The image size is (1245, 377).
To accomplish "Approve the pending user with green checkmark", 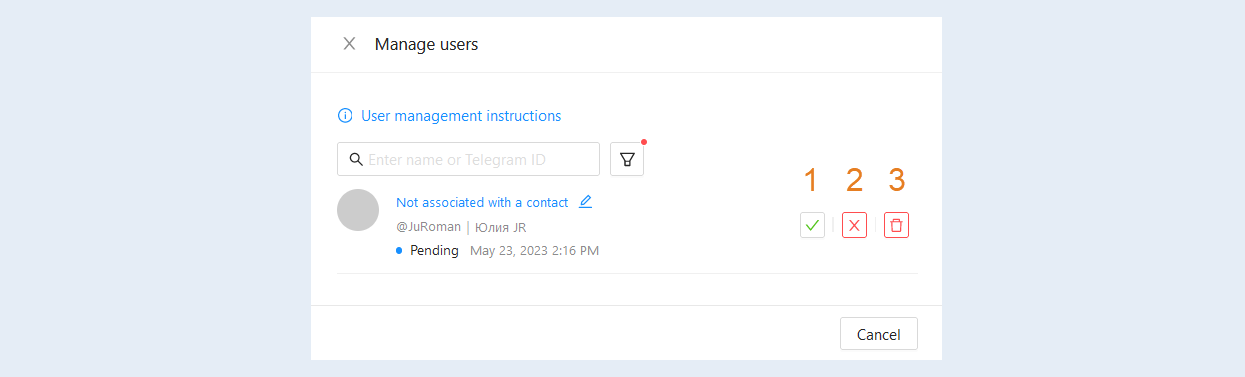I will click(812, 225).
